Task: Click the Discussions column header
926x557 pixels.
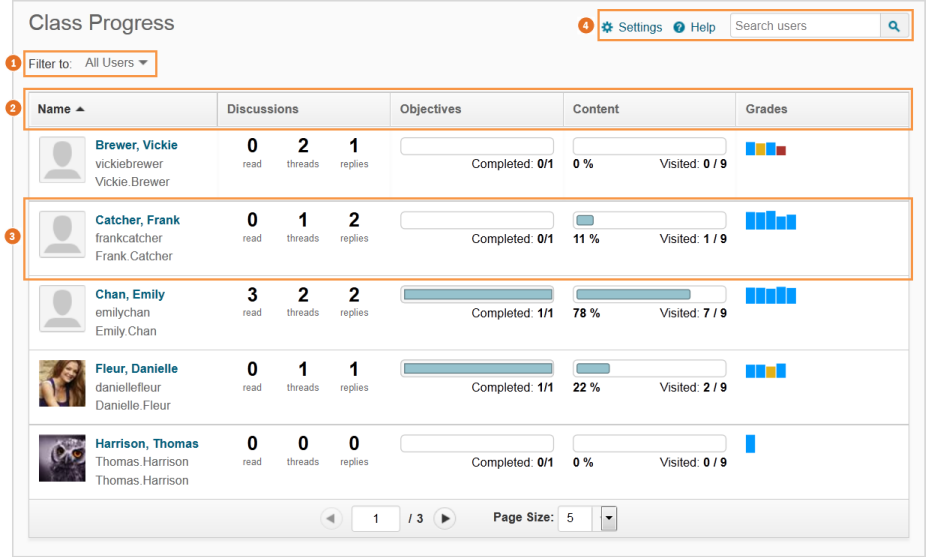Action: pyautogui.click(x=262, y=109)
